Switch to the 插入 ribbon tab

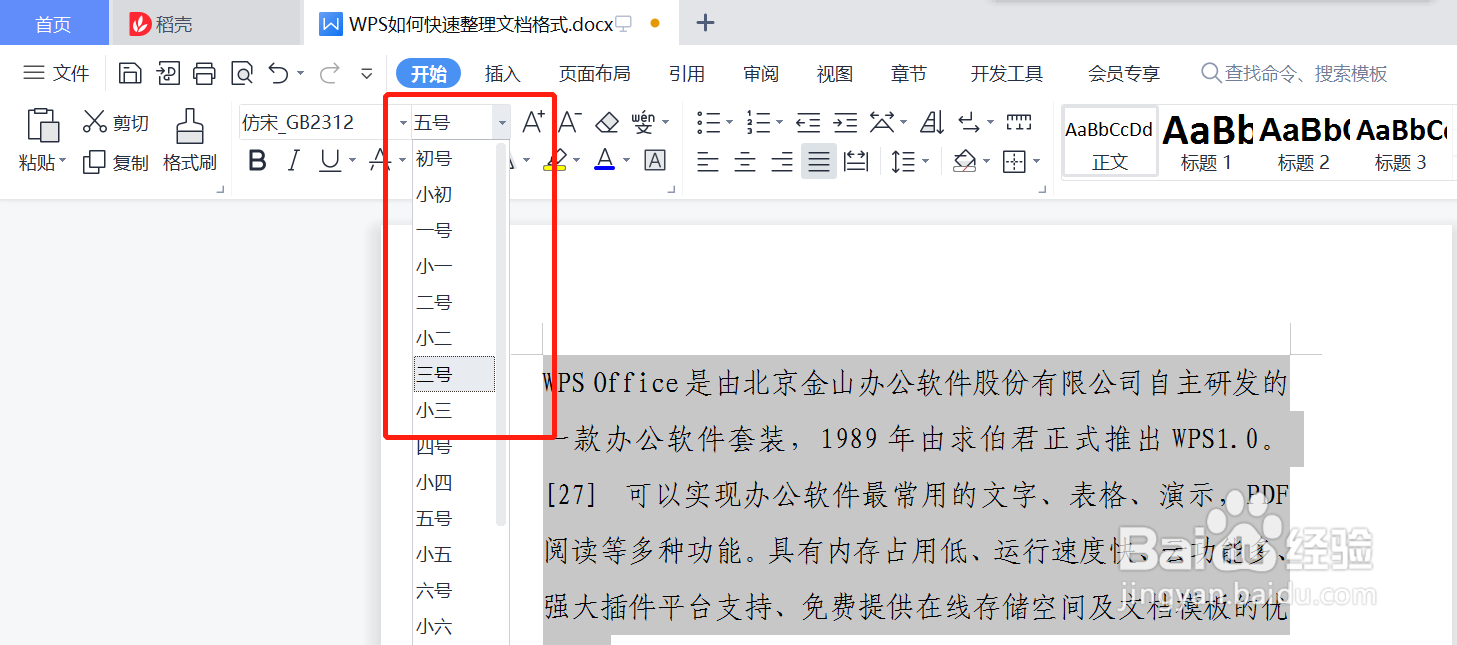pyautogui.click(x=502, y=73)
